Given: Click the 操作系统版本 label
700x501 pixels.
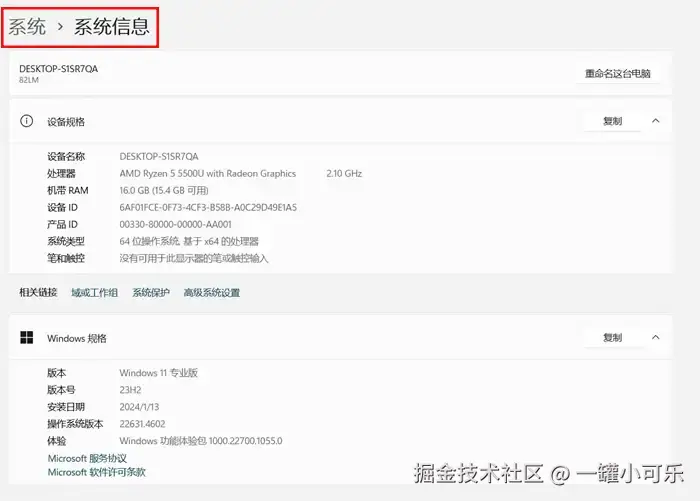Looking at the screenshot, I should point(75,423).
